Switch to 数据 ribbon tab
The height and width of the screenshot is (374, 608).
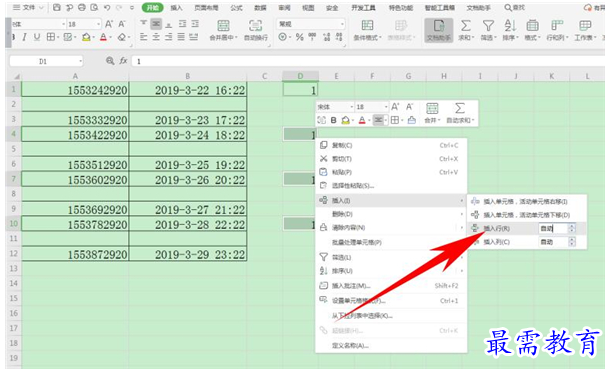(260, 8)
